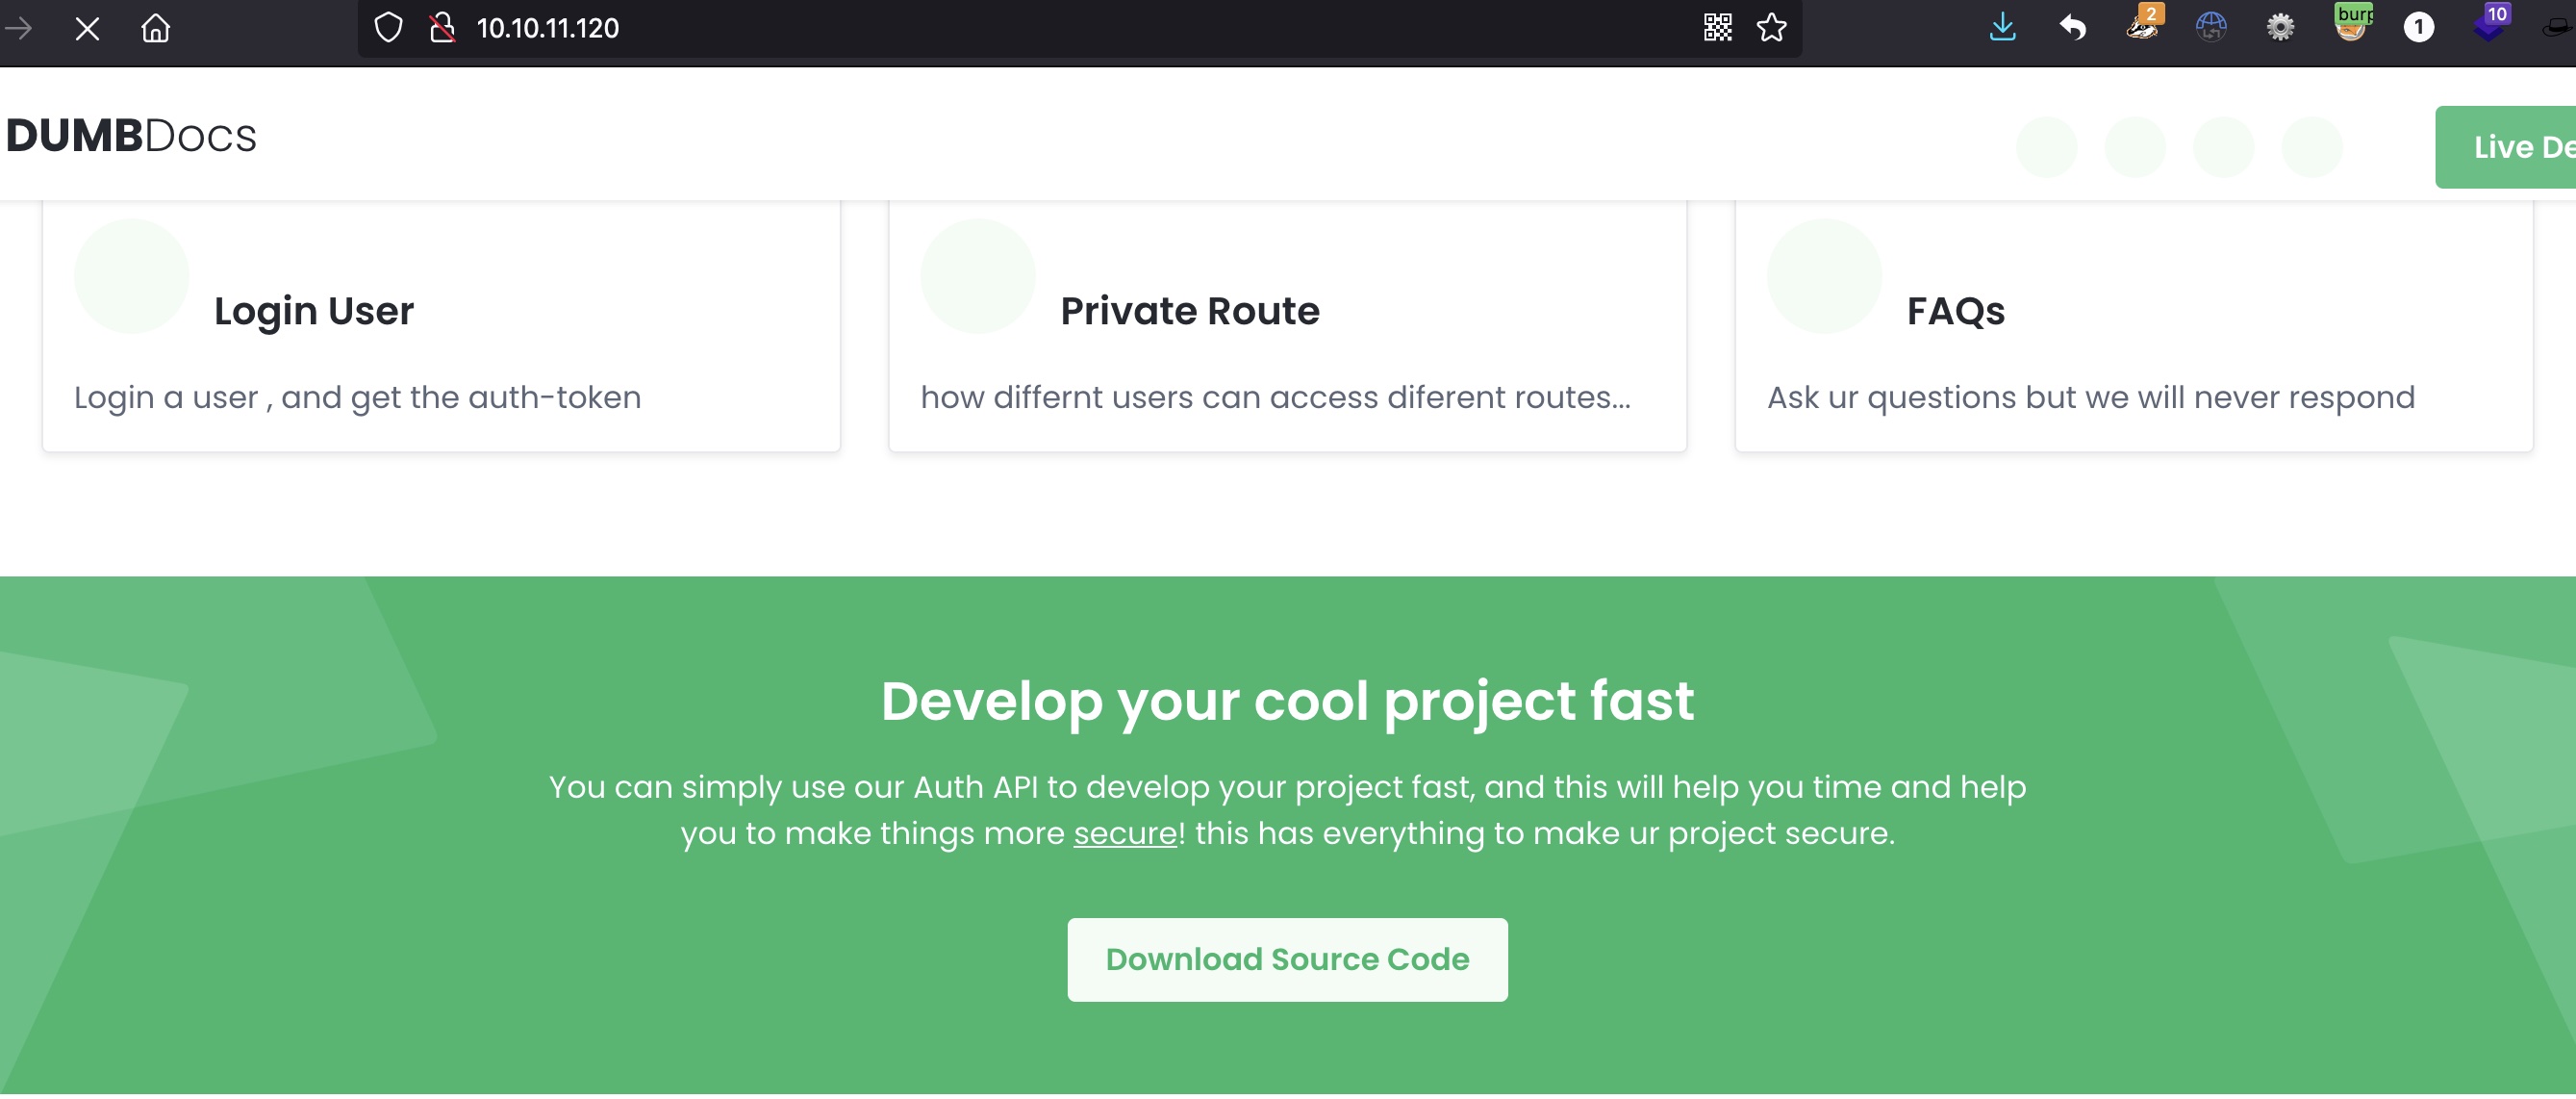This screenshot has height=1099, width=2576.
Task: Click the forward navigation arrow
Action: click(18, 28)
